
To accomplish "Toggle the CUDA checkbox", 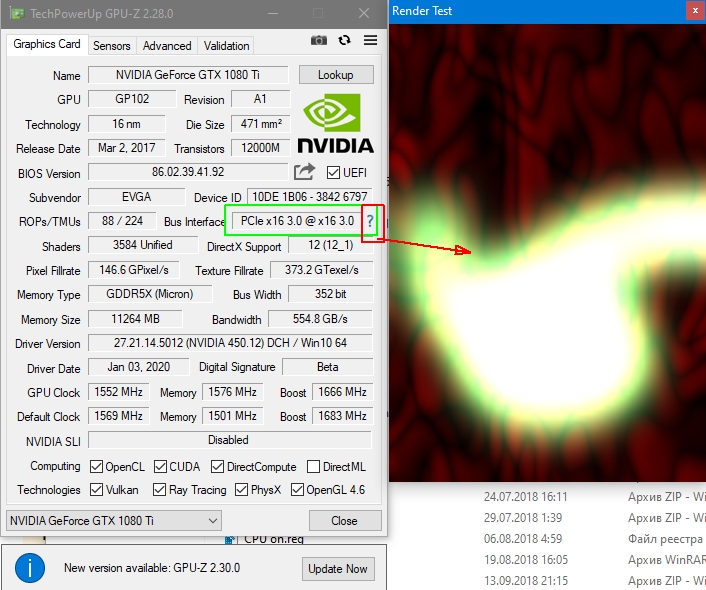I will (x=160, y=467).
